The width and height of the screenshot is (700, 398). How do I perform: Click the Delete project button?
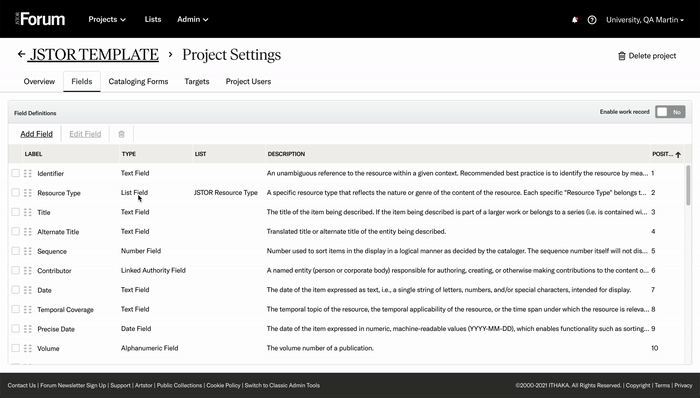coord(647,56)
